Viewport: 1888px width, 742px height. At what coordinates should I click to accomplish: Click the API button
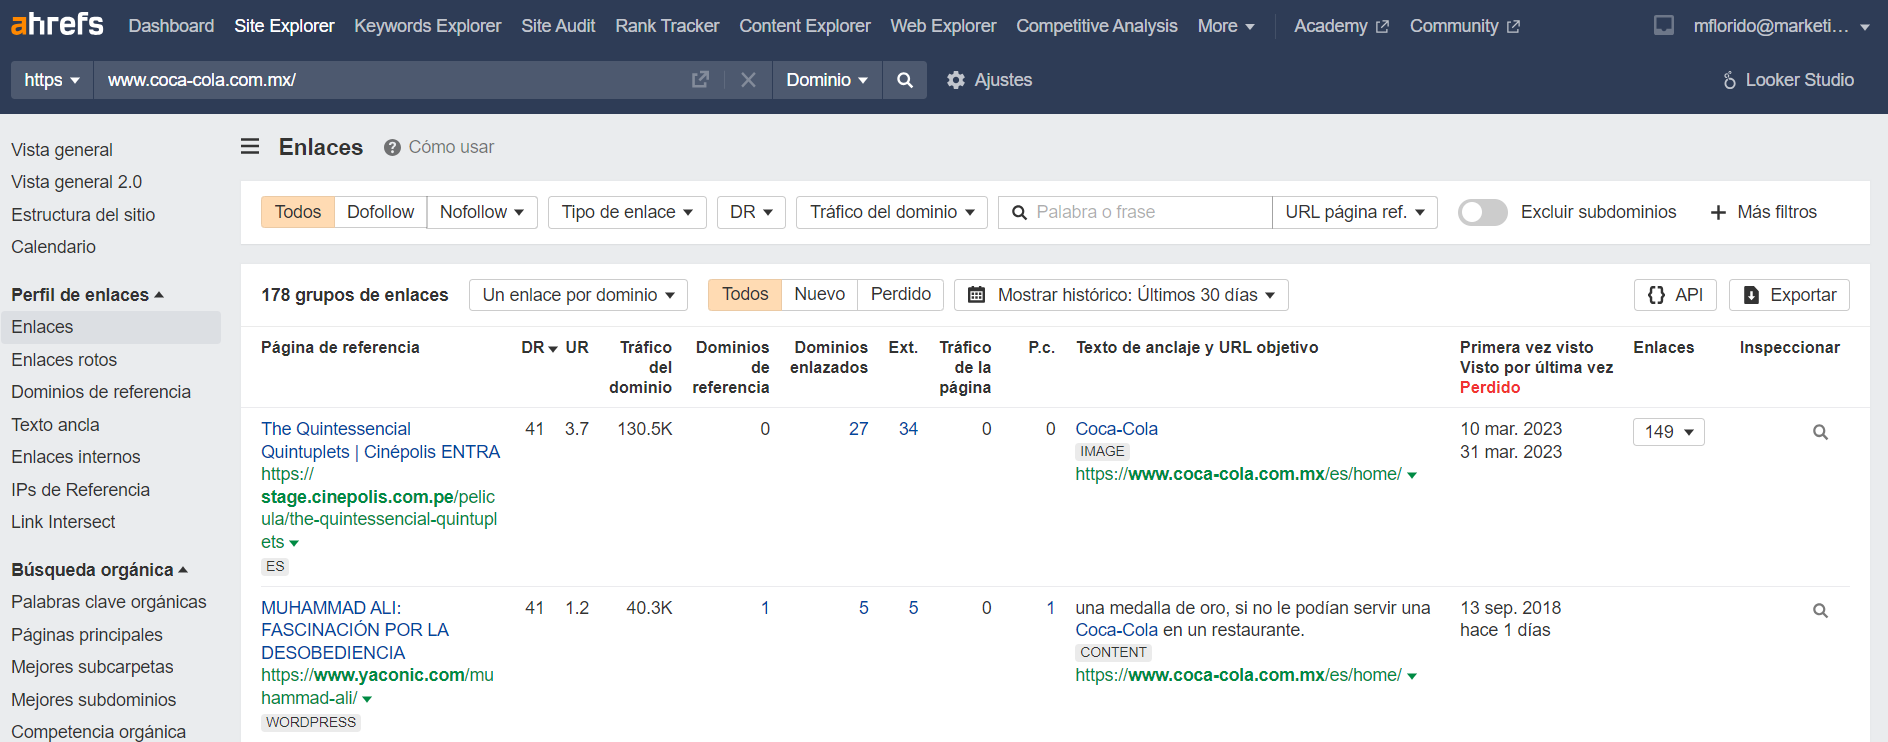click(1675, 295)
